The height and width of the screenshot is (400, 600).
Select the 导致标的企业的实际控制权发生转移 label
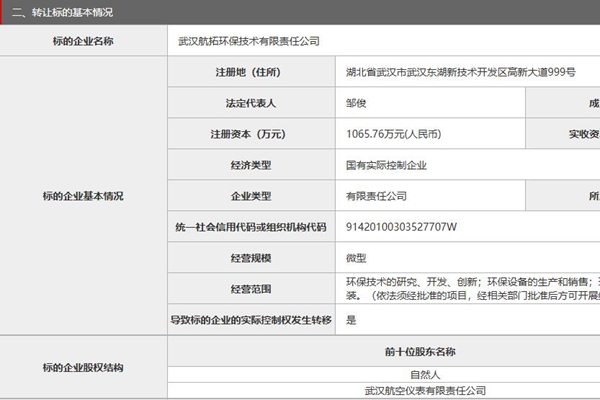[x=249, y=321]
